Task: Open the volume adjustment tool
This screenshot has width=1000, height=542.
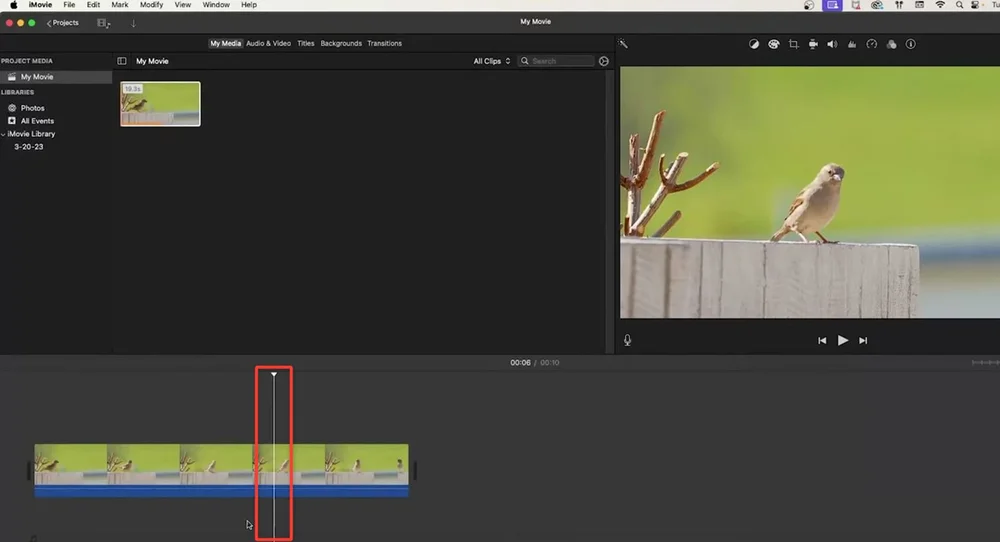Action: pos(832,44)
